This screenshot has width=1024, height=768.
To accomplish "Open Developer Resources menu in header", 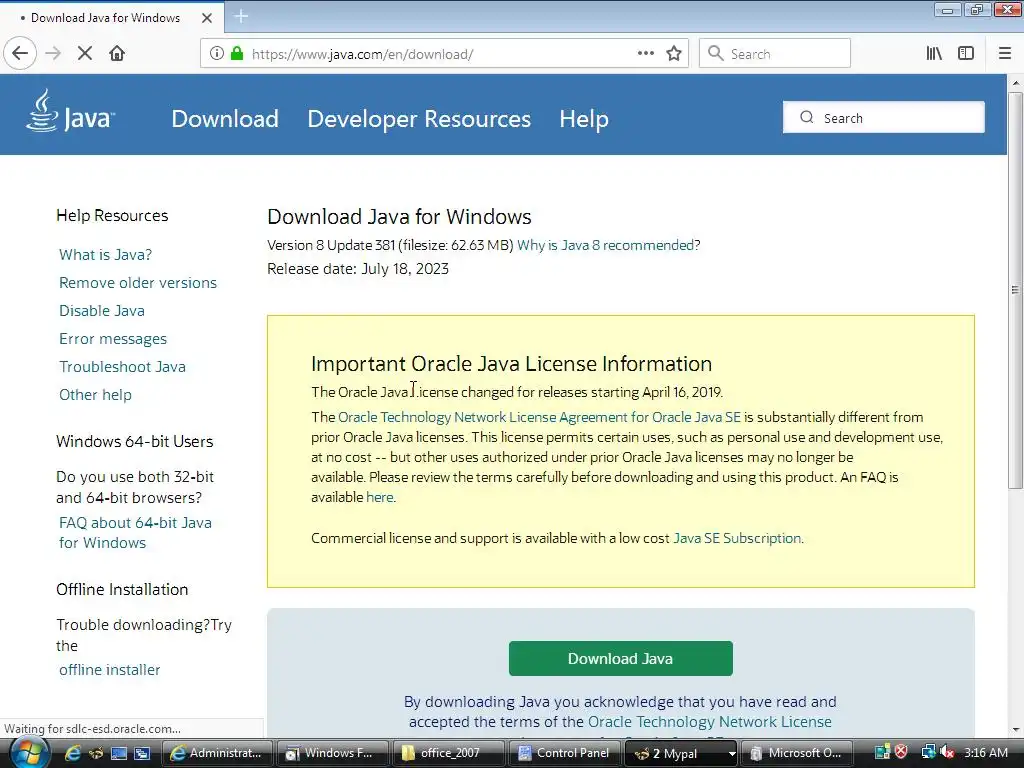I will click(419, 119).
